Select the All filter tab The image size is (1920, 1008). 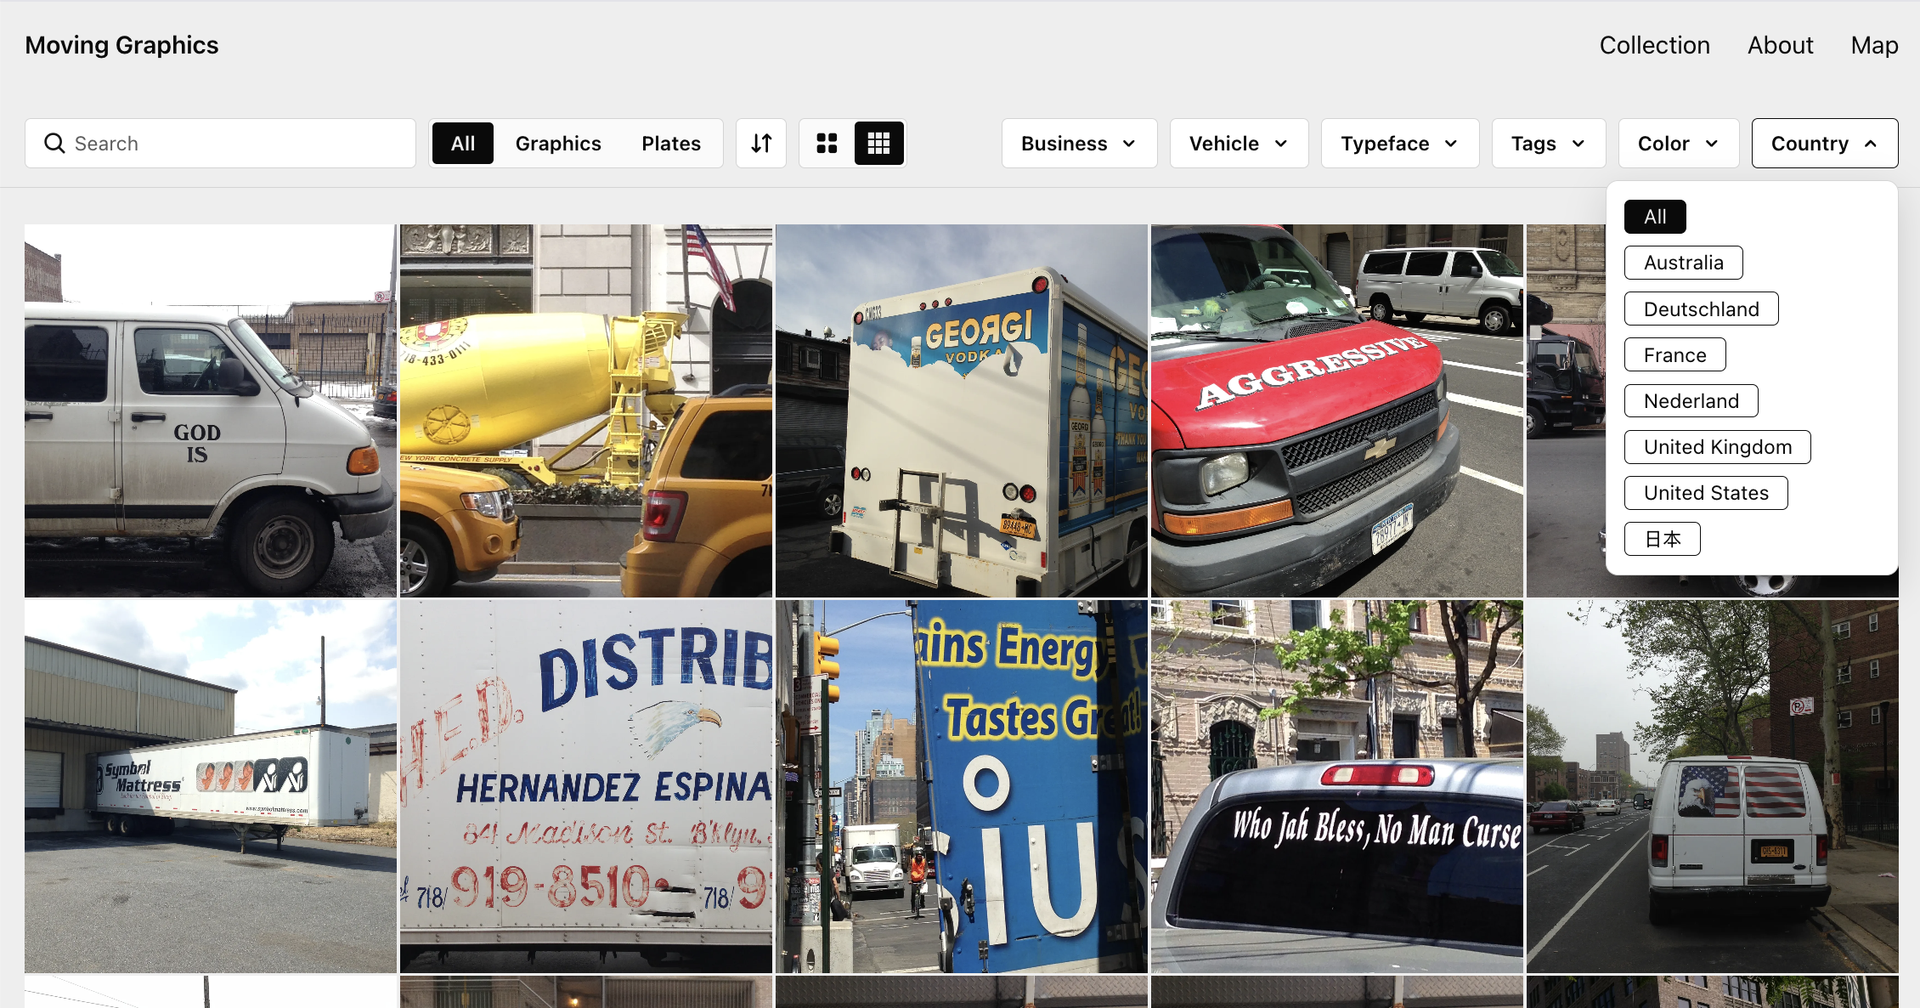coord(463,143)
